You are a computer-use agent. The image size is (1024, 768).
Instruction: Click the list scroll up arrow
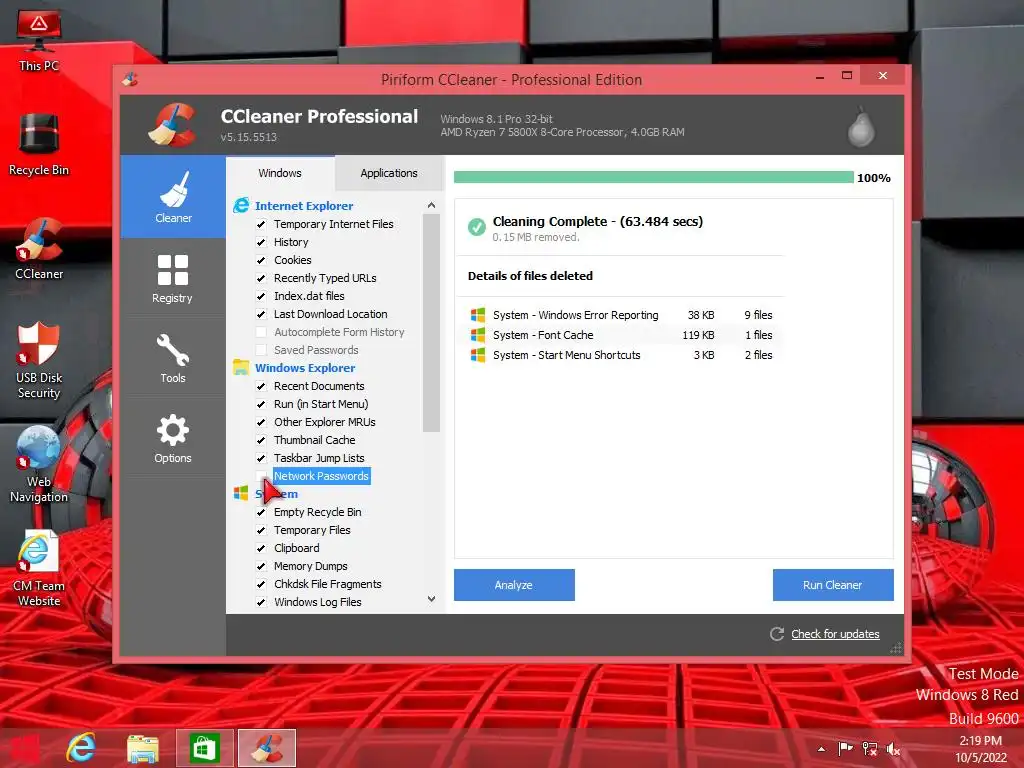(x=431, y=205)
